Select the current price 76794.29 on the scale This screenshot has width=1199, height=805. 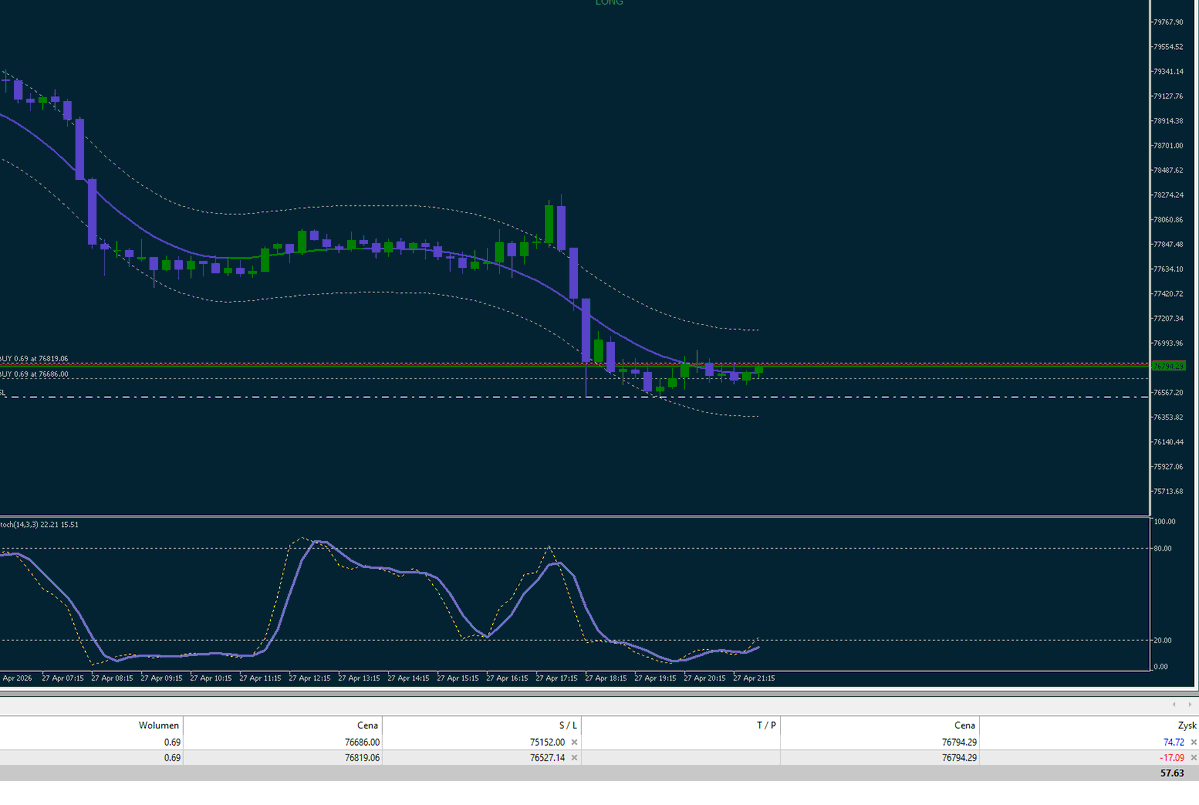click(x=1169, y=366)
